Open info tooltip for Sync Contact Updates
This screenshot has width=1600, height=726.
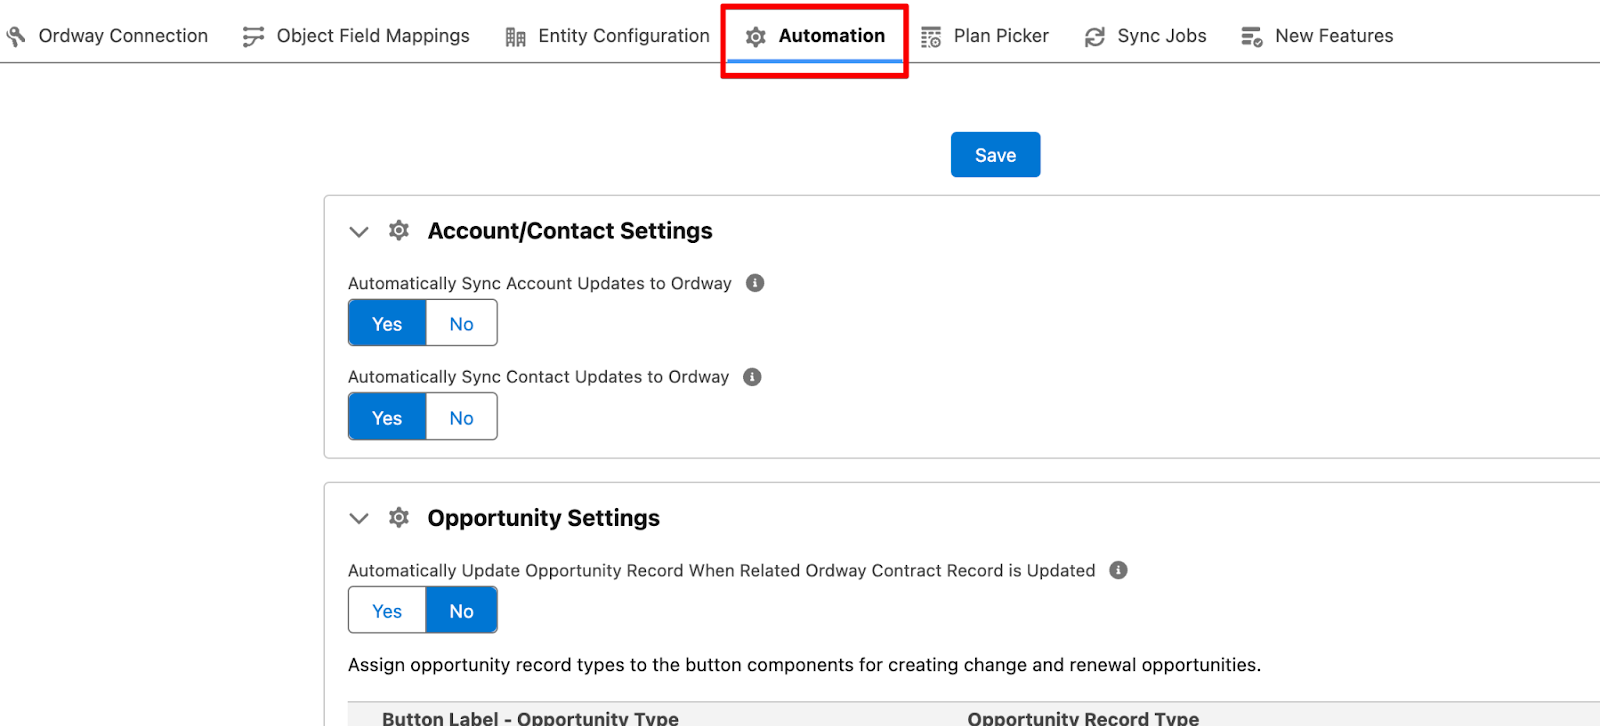point(752,377)
